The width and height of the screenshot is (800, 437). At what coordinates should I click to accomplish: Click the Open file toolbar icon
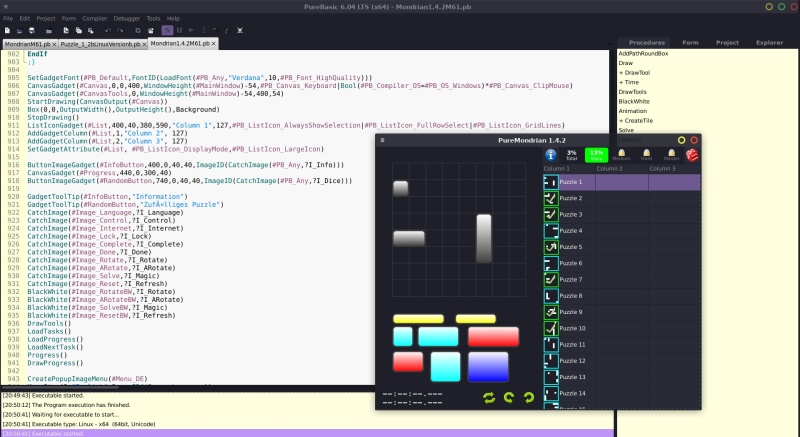tap(19, 31)
